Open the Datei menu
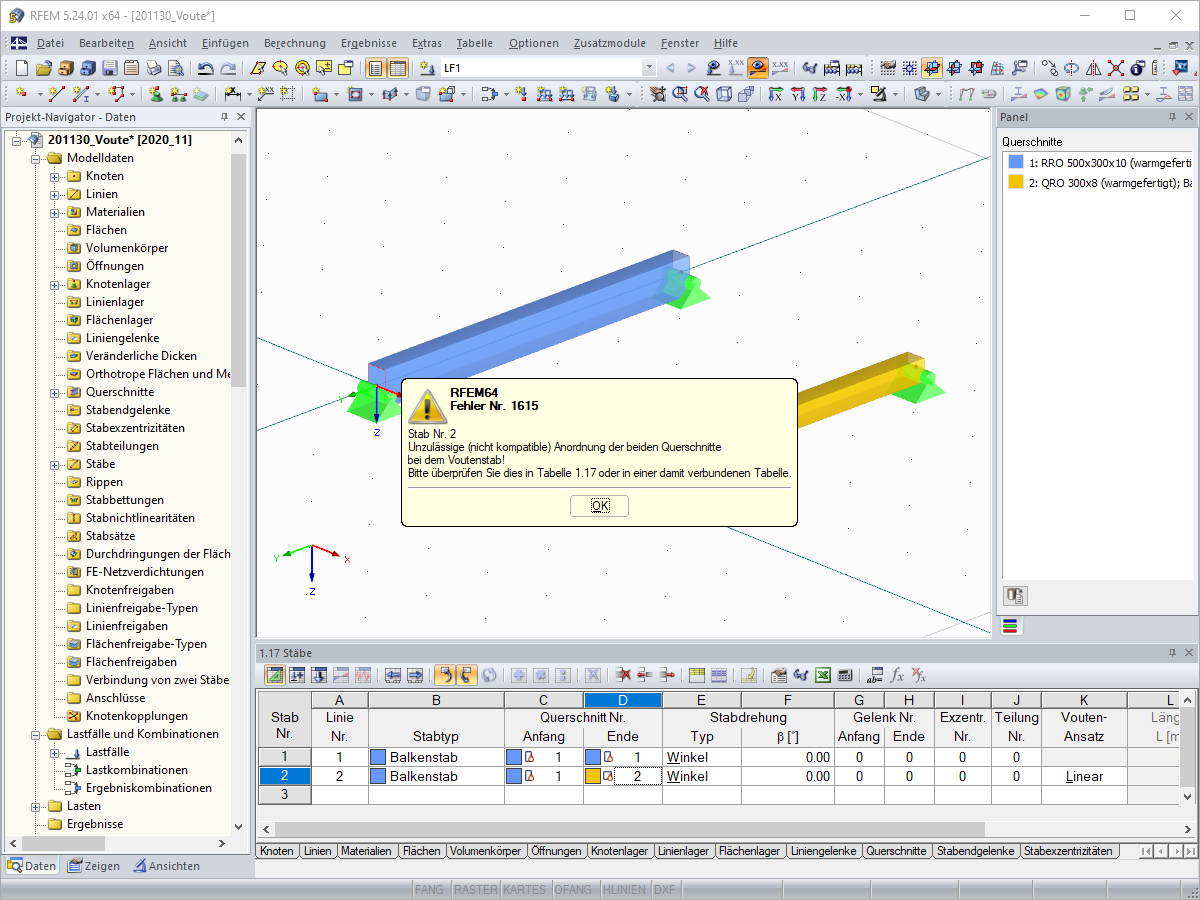 [x=50, y=43]
